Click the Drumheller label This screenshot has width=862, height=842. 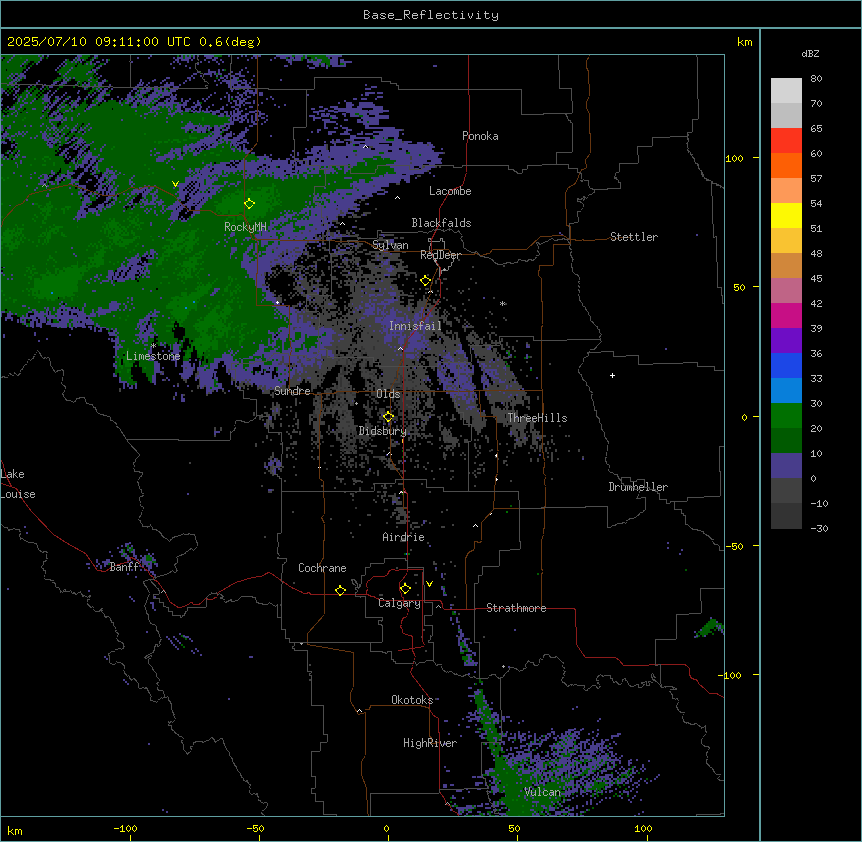pyautogui.click(x=638, y=487)
